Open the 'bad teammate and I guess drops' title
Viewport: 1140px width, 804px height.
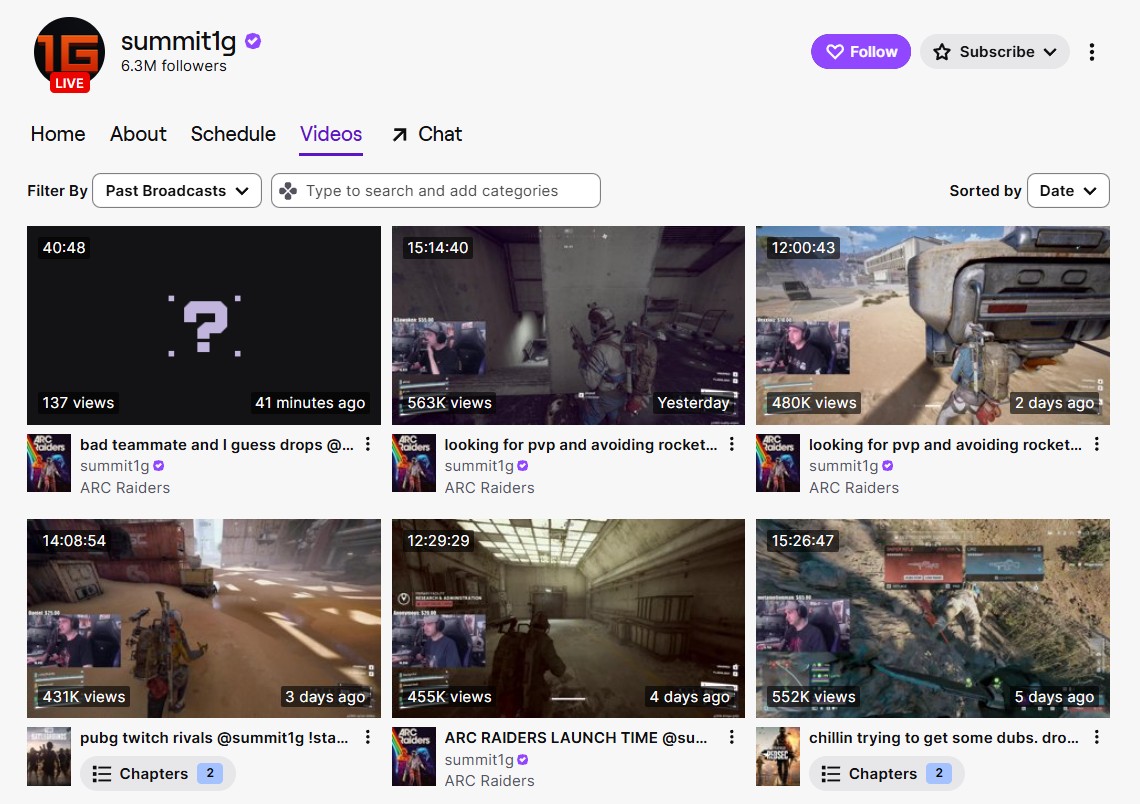[217, 445]
